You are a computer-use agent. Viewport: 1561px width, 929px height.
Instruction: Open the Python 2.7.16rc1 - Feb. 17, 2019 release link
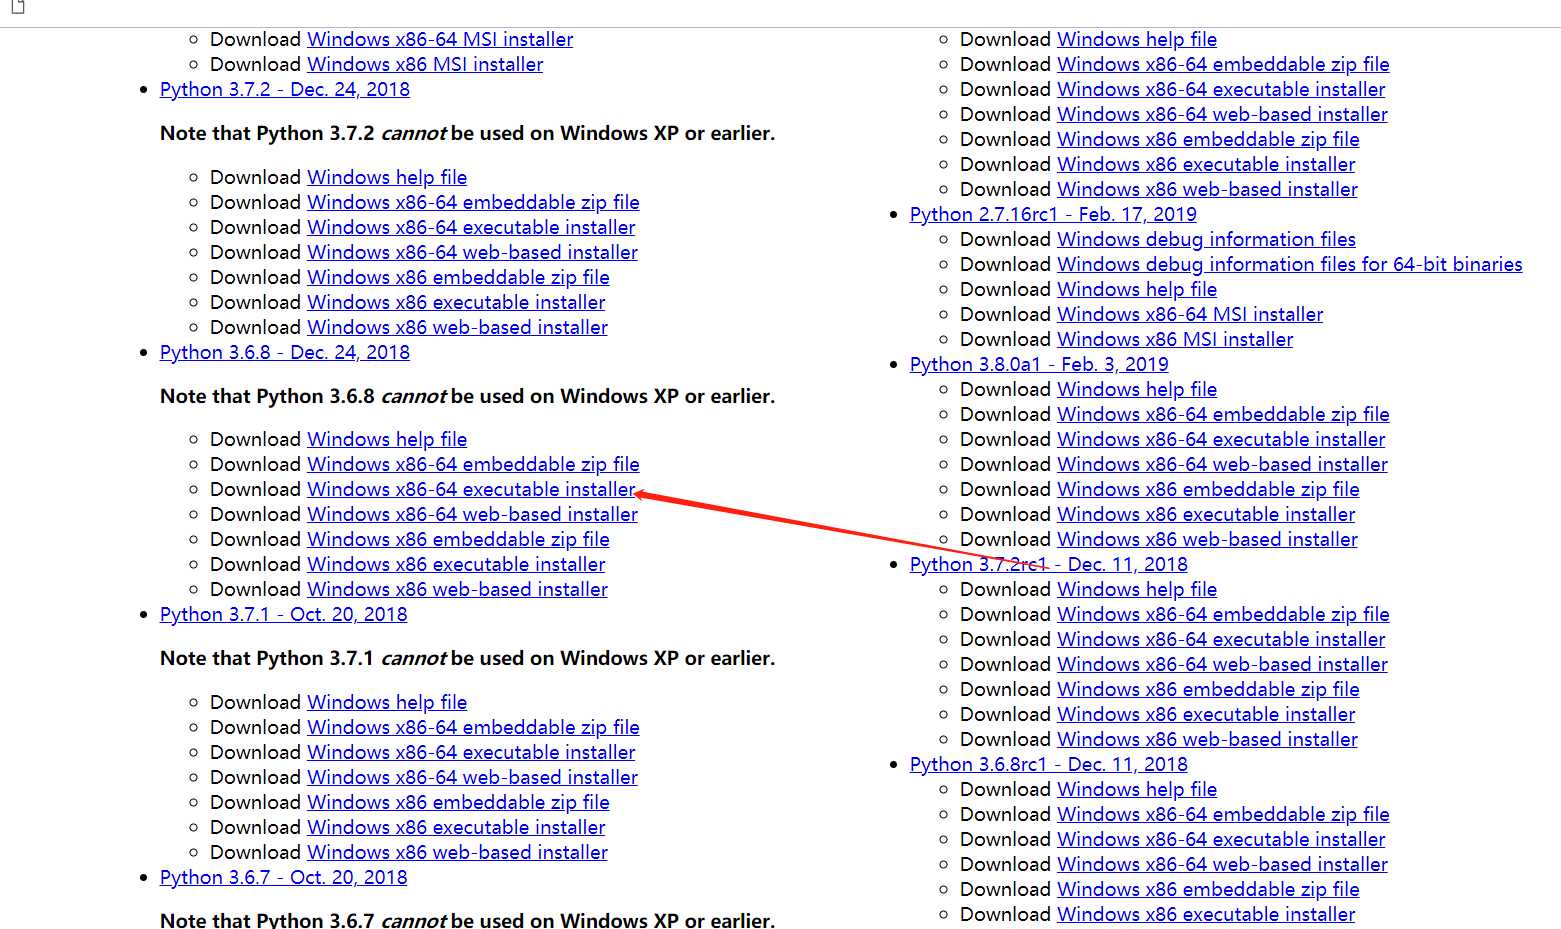tap(1053, 214)
